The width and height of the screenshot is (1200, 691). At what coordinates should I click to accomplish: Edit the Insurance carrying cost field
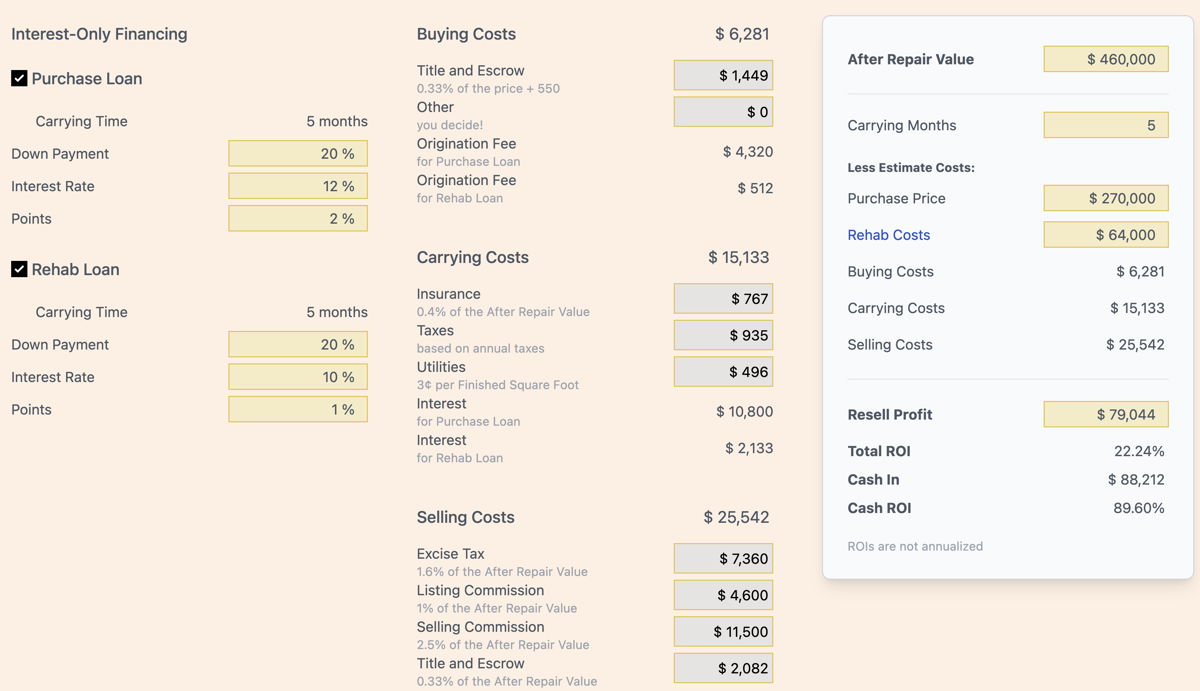(x=723, y=299)
